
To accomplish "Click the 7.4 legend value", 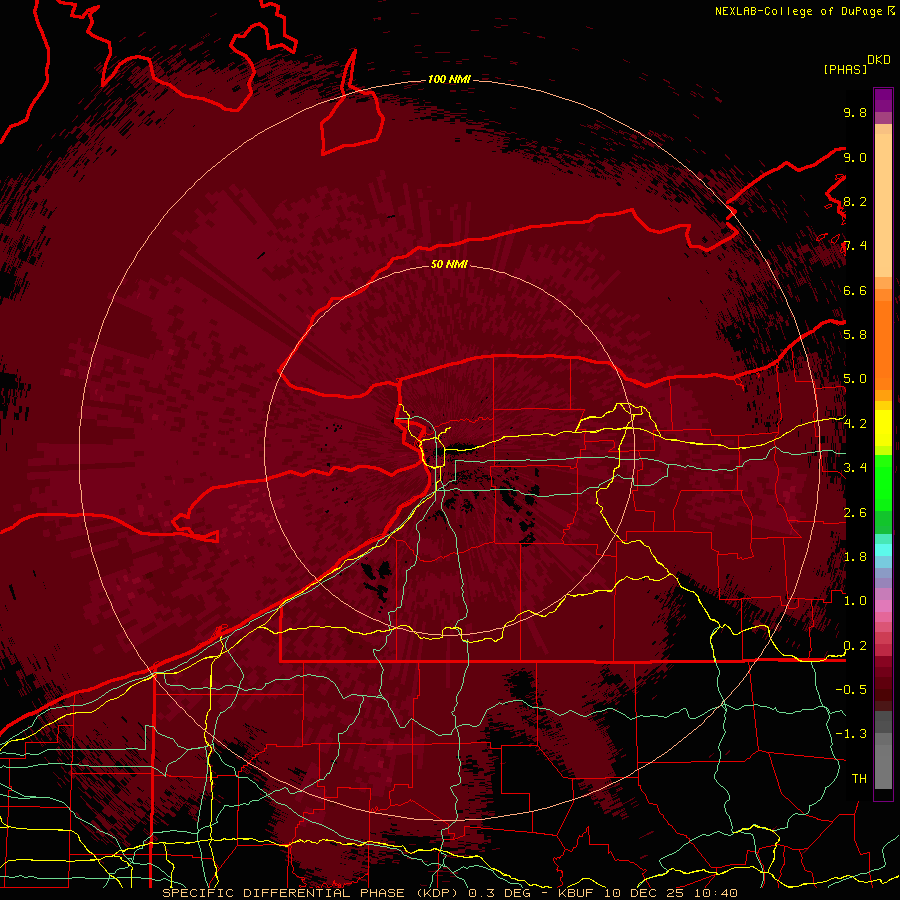I will (855, 246).
